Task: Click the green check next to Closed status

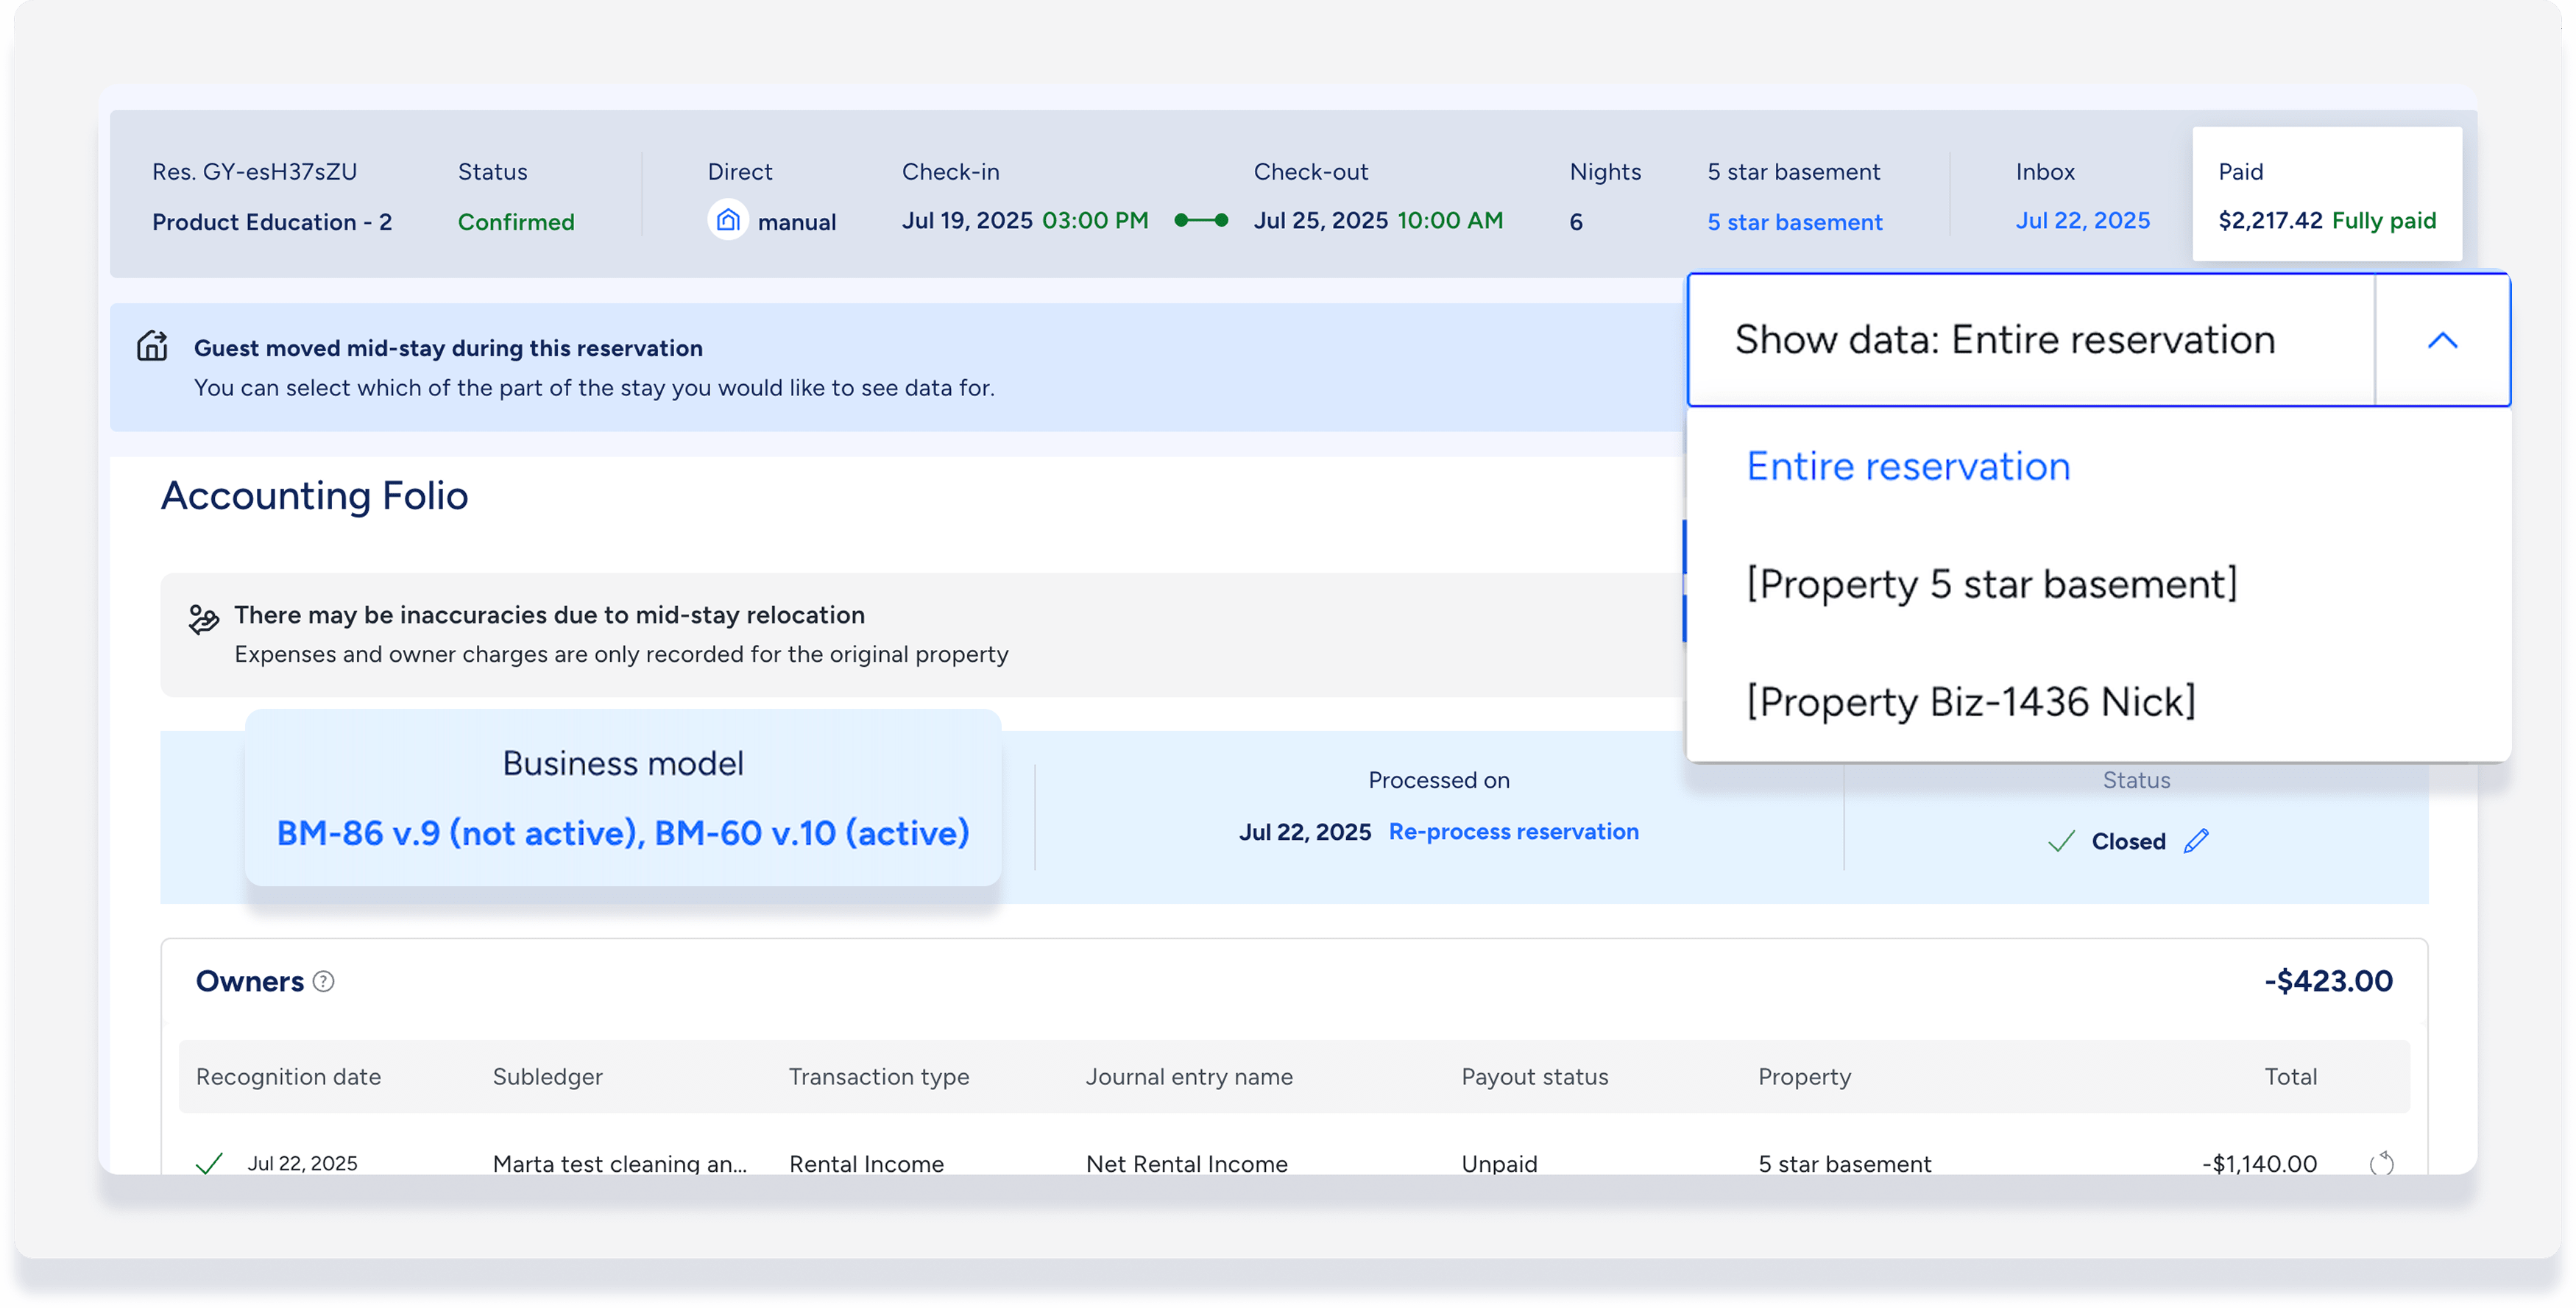Action: point(2061,841)
